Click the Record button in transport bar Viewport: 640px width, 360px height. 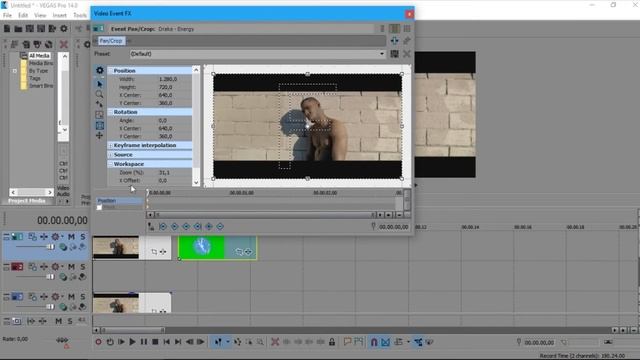tap(98, 342)
